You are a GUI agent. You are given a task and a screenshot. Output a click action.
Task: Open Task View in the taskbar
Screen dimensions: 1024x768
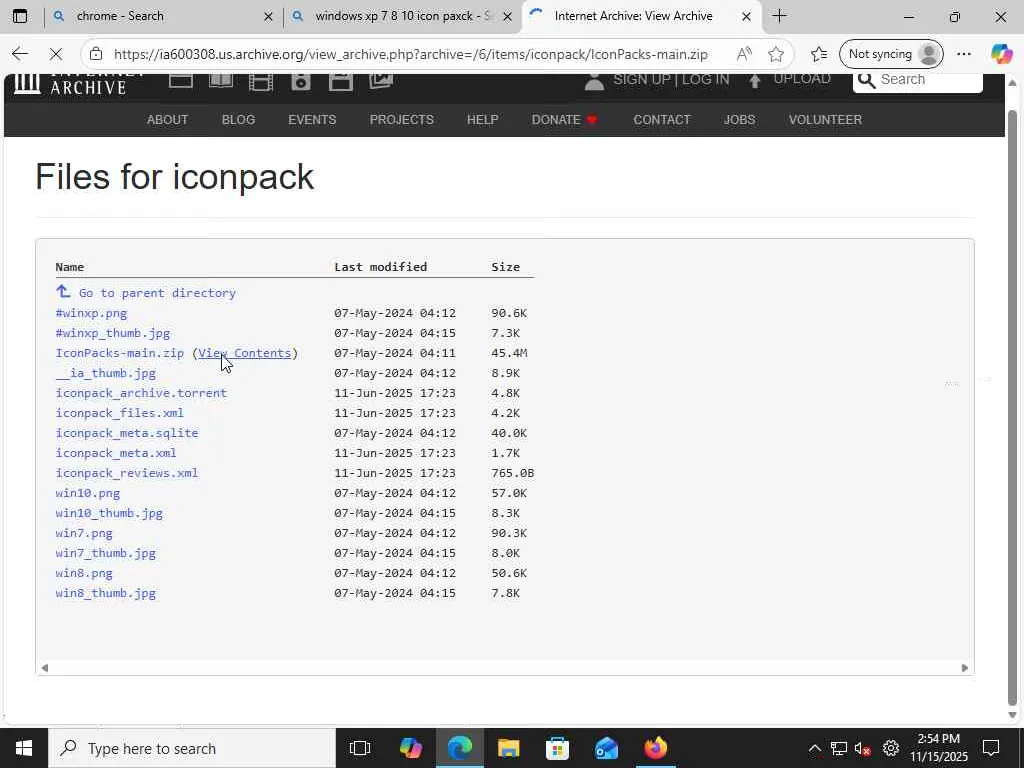[x=360, y=748]
